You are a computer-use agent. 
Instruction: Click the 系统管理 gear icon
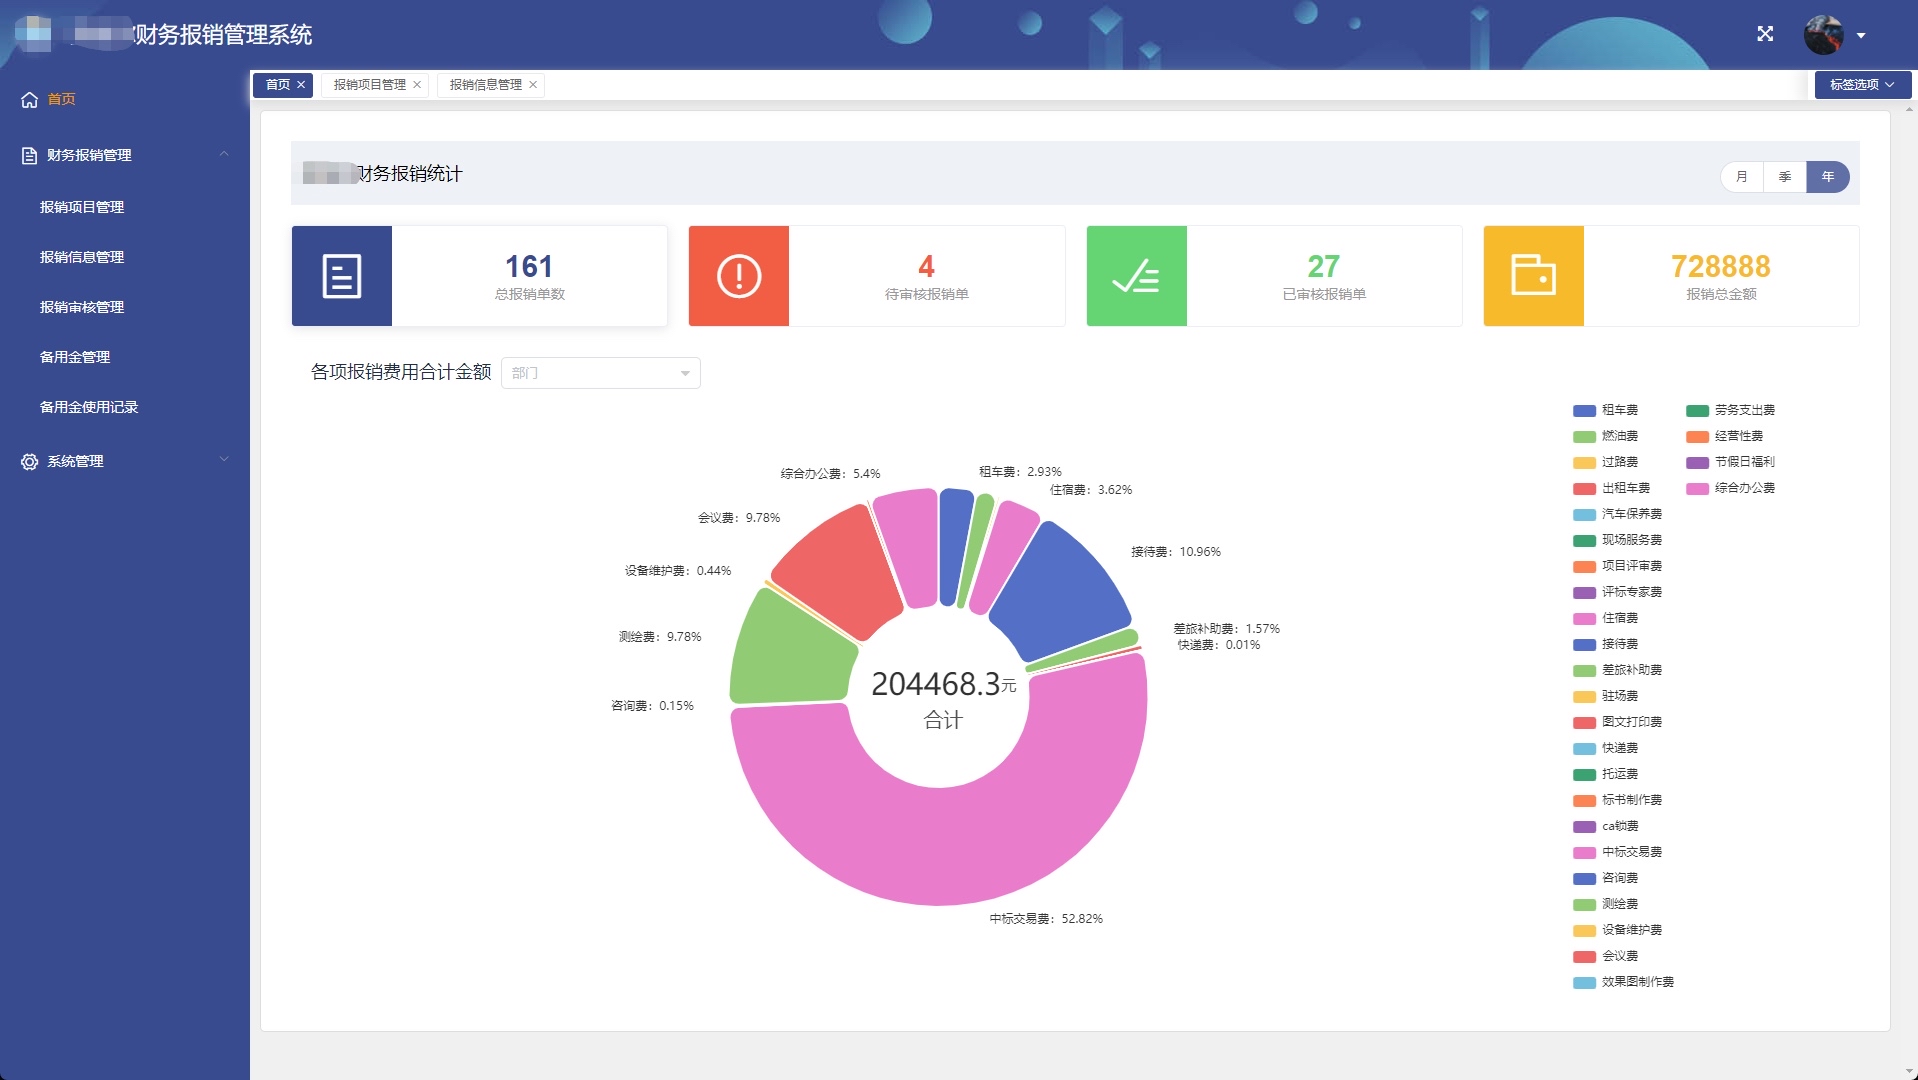pos(29,461)
